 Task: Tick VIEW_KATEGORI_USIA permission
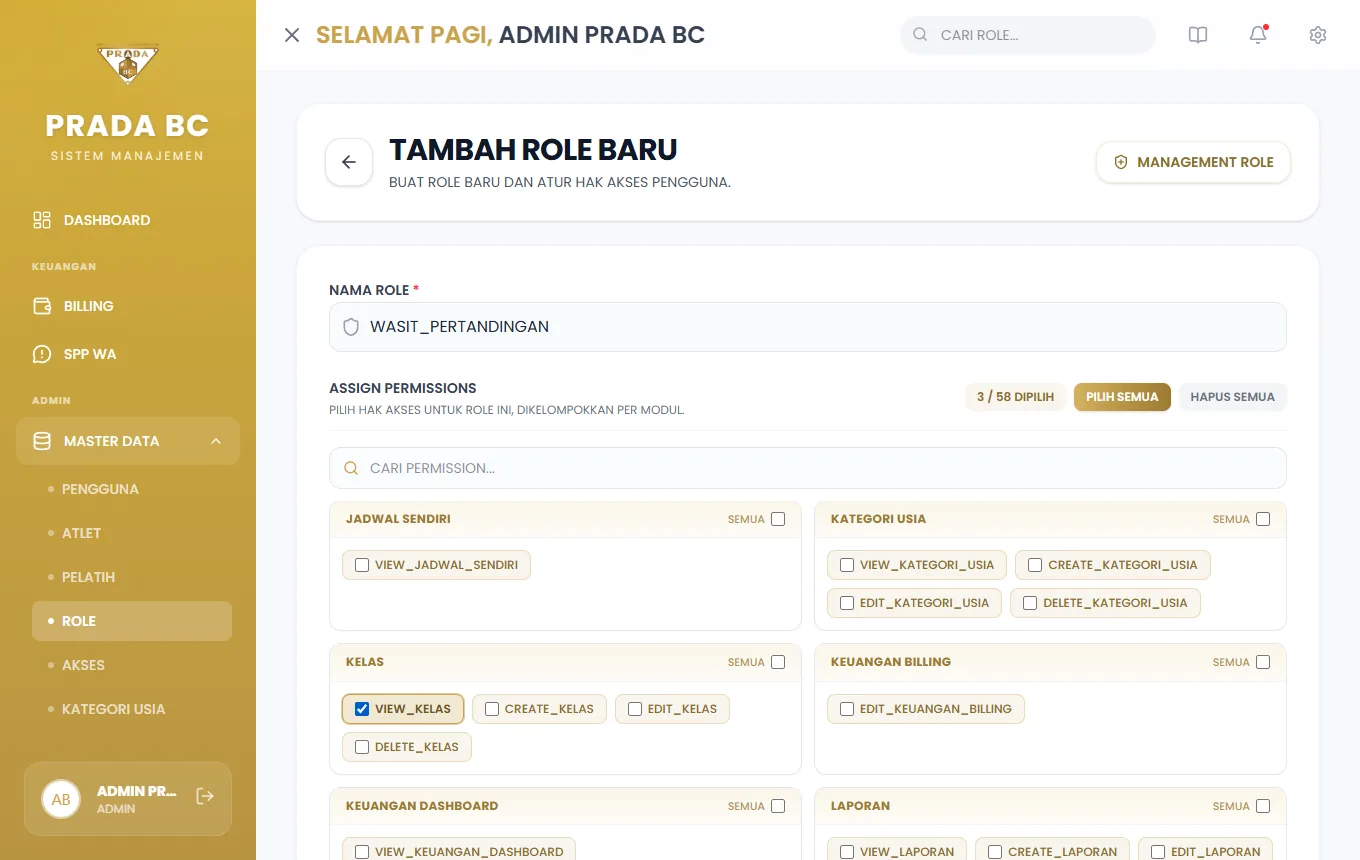tap(847, 565)
